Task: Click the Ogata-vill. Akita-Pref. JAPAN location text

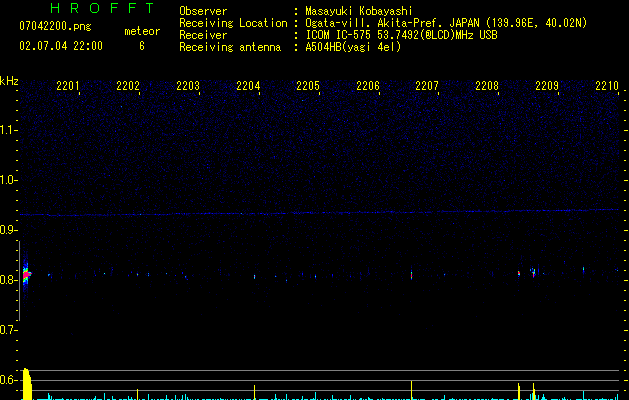Action: [x=446, y=23]
